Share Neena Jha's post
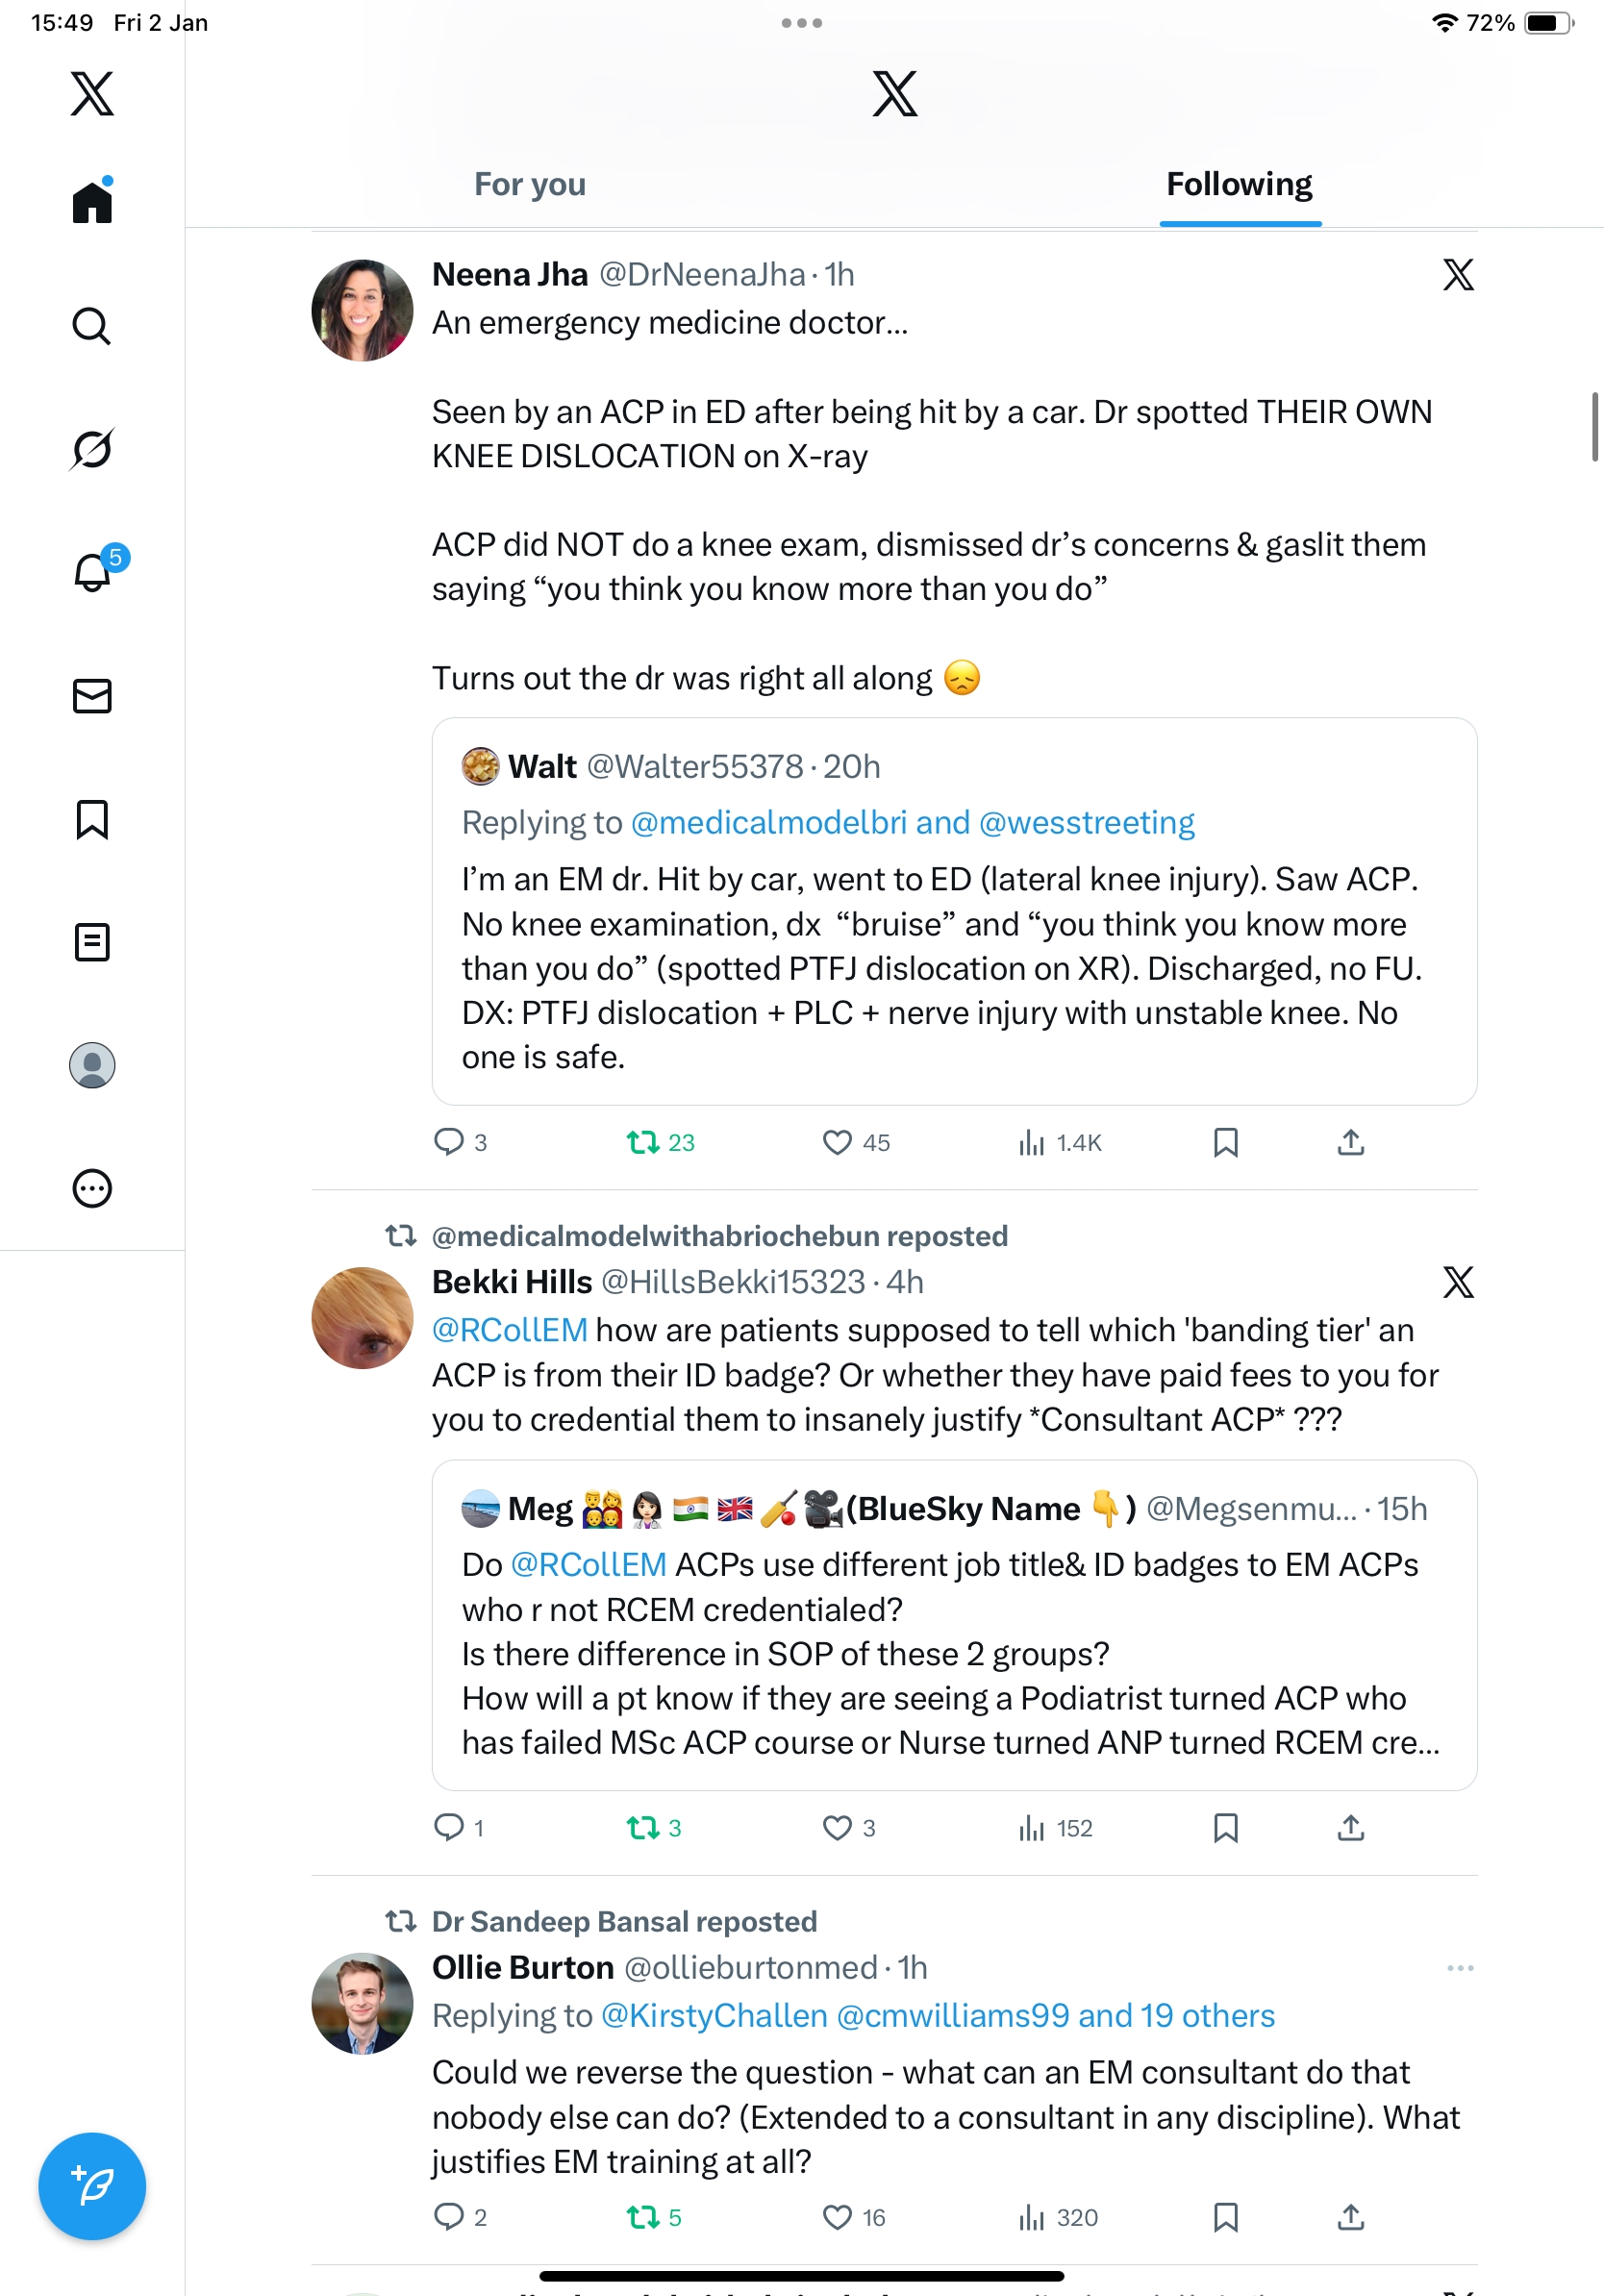Image resolution: width=1604 pixels, height=2296 pixels. (x=1350, y=1142)
